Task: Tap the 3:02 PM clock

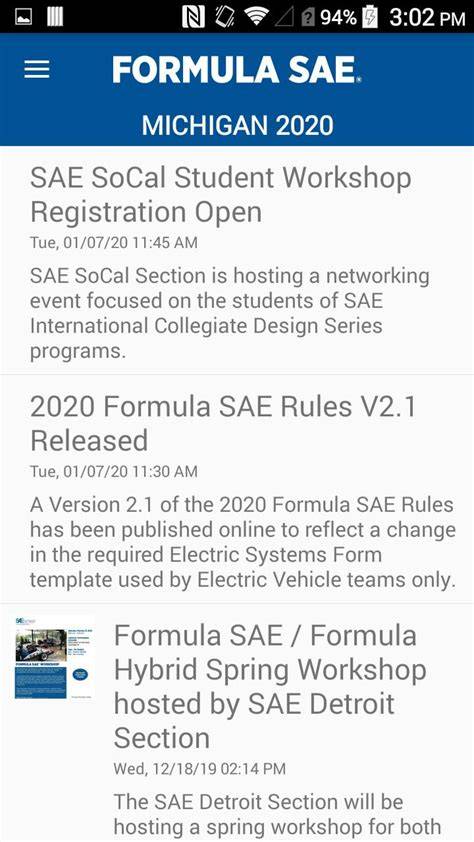Action: pyautogui.click(x=427, y=18)
